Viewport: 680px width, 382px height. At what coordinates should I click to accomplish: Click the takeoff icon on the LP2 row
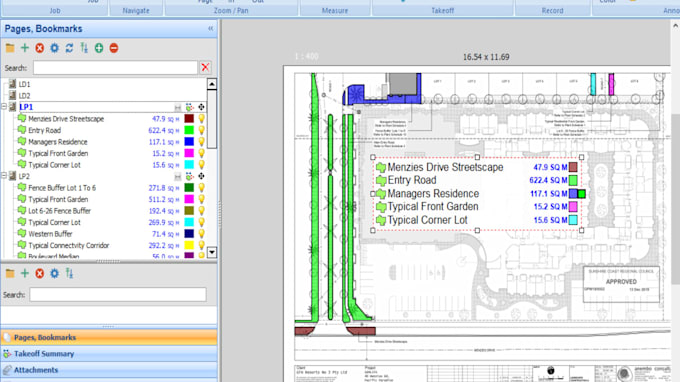[190, 176]
